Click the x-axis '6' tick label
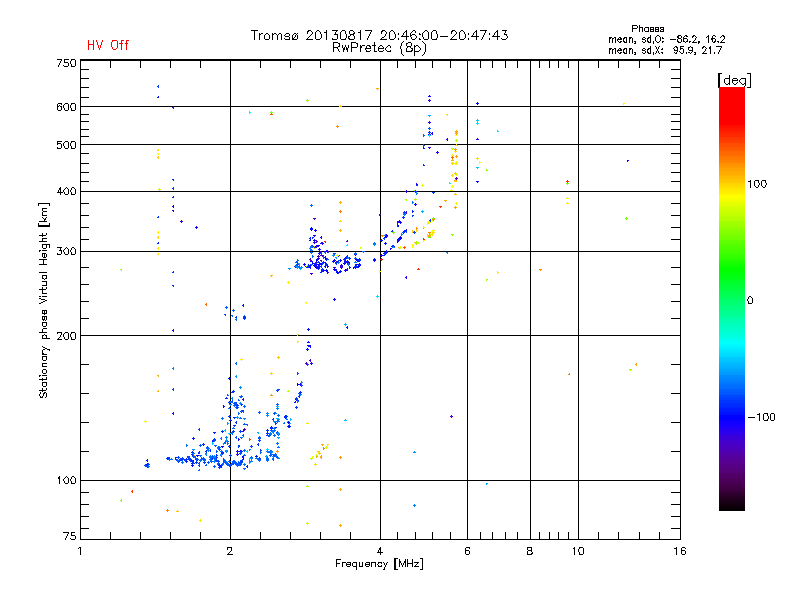800x600 pixels. (467, 551)
